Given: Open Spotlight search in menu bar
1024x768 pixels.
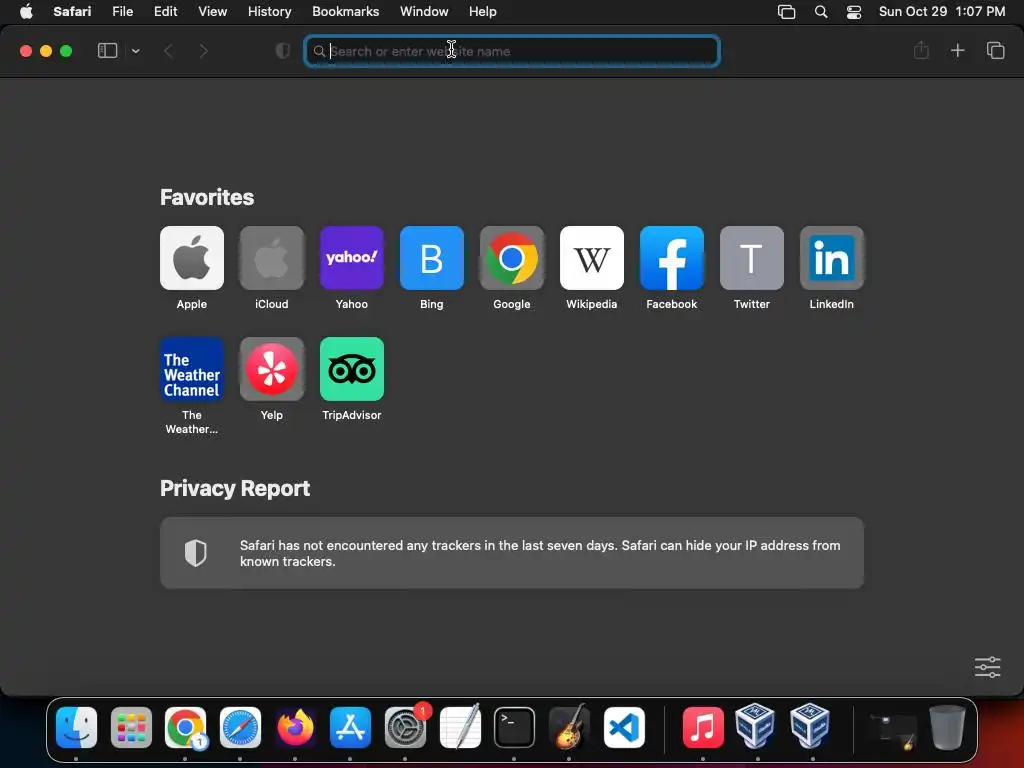Looking at the screenshot, I should [x=821, y=12].
